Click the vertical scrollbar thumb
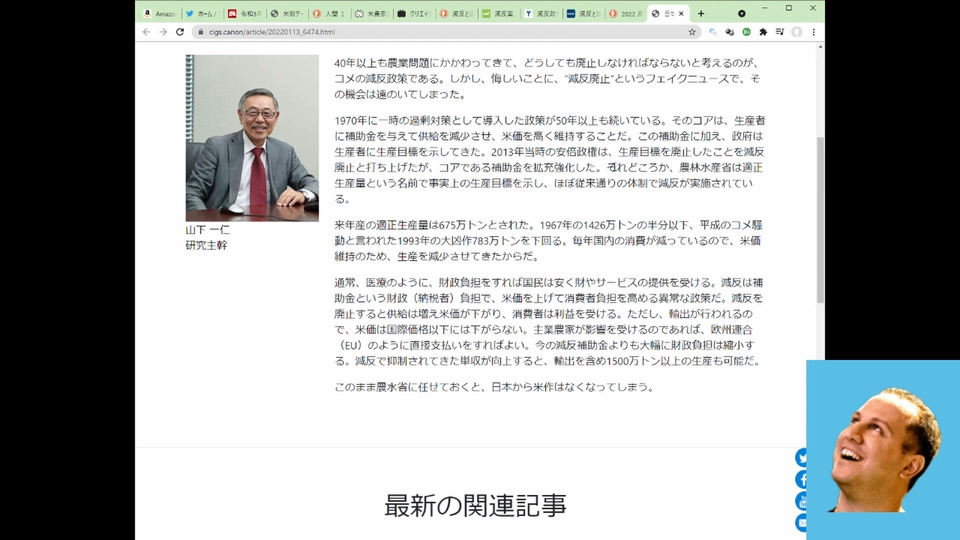Image resolution: width=960 pixels, height=540 pixels. point(820,220)
